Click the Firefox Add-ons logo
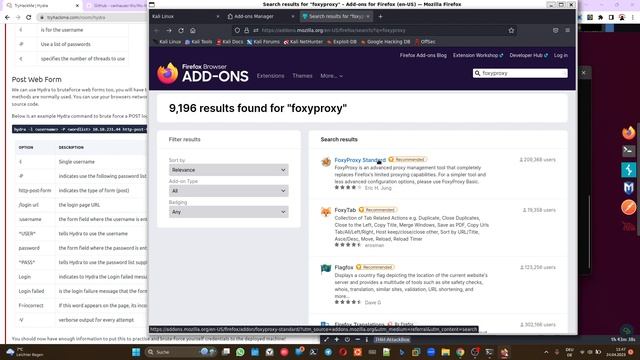640x360 pixels. 203,73
